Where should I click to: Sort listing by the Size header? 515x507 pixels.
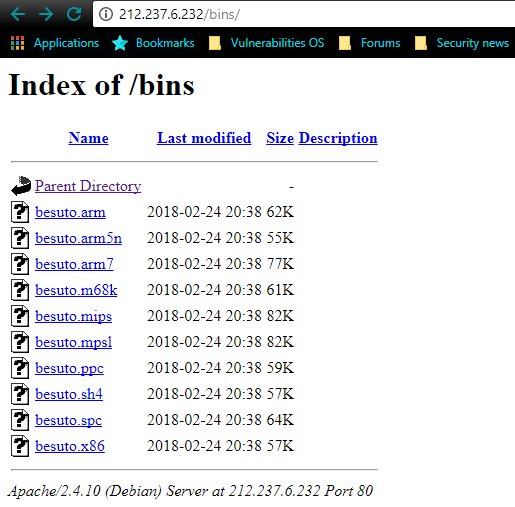(280, 138)
